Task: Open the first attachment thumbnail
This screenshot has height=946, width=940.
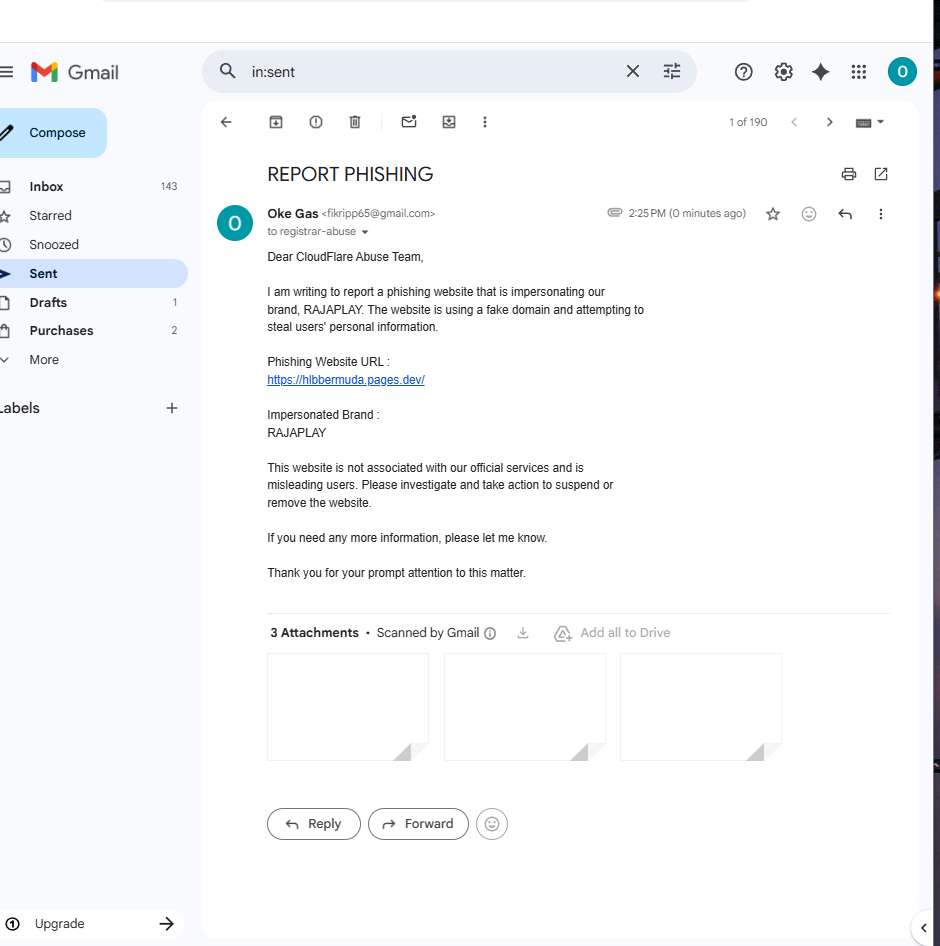Action: click(348, 707)
